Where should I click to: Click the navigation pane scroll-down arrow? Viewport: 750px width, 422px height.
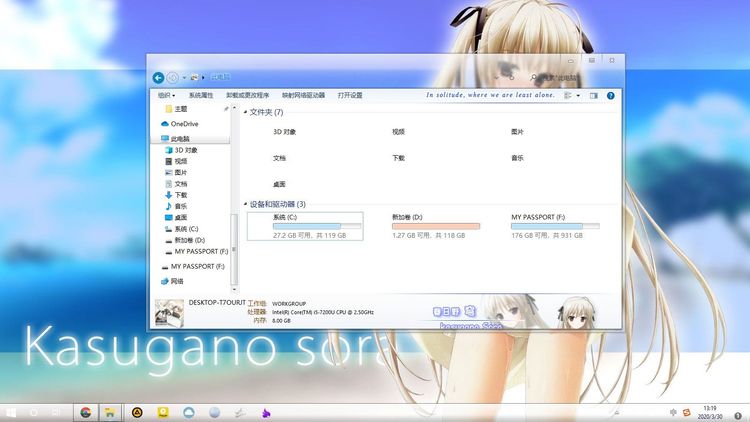[x=234, y=289]
